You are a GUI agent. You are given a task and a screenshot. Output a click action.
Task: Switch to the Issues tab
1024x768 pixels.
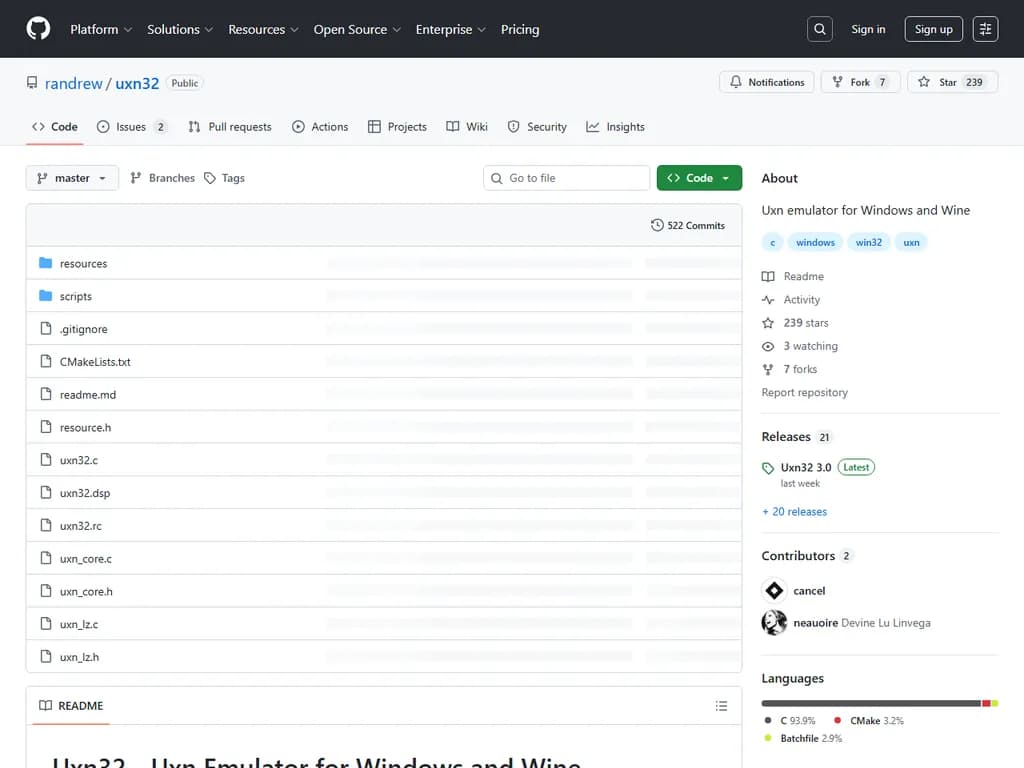[131, 127]
